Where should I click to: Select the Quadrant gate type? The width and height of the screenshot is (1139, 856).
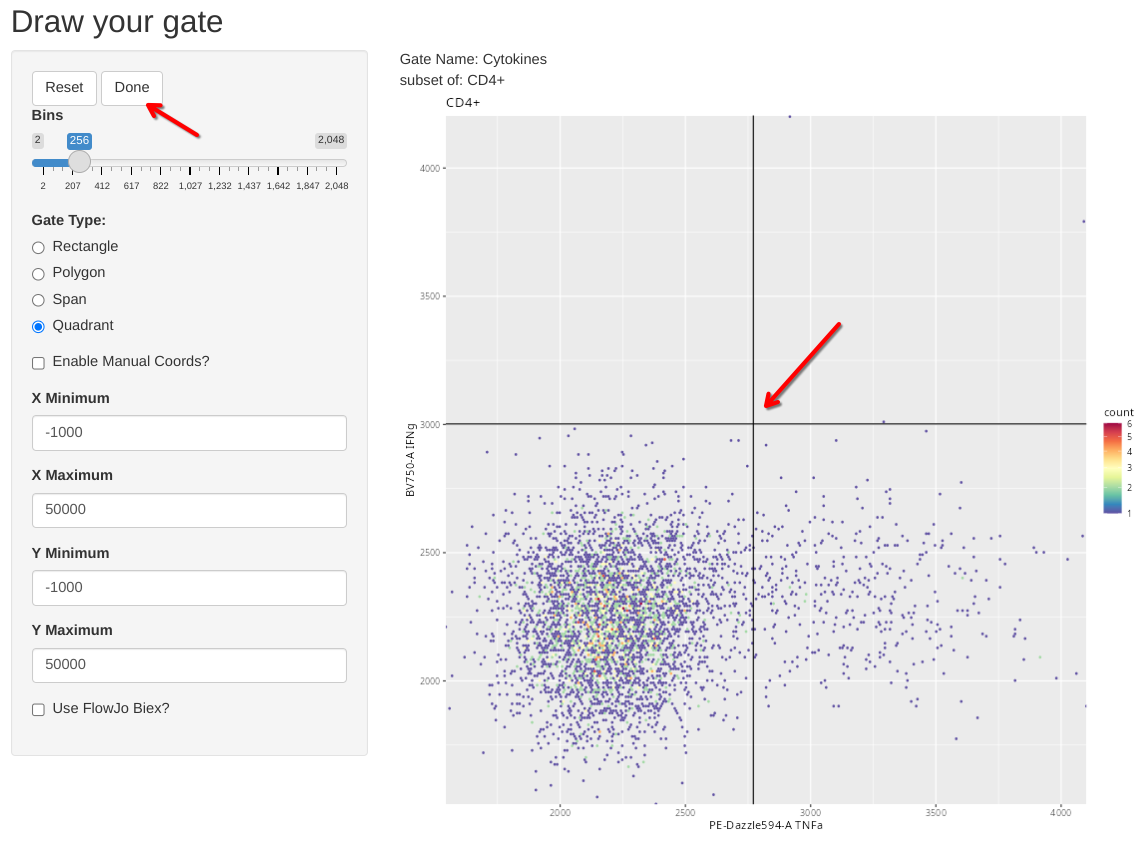[38, 326]
